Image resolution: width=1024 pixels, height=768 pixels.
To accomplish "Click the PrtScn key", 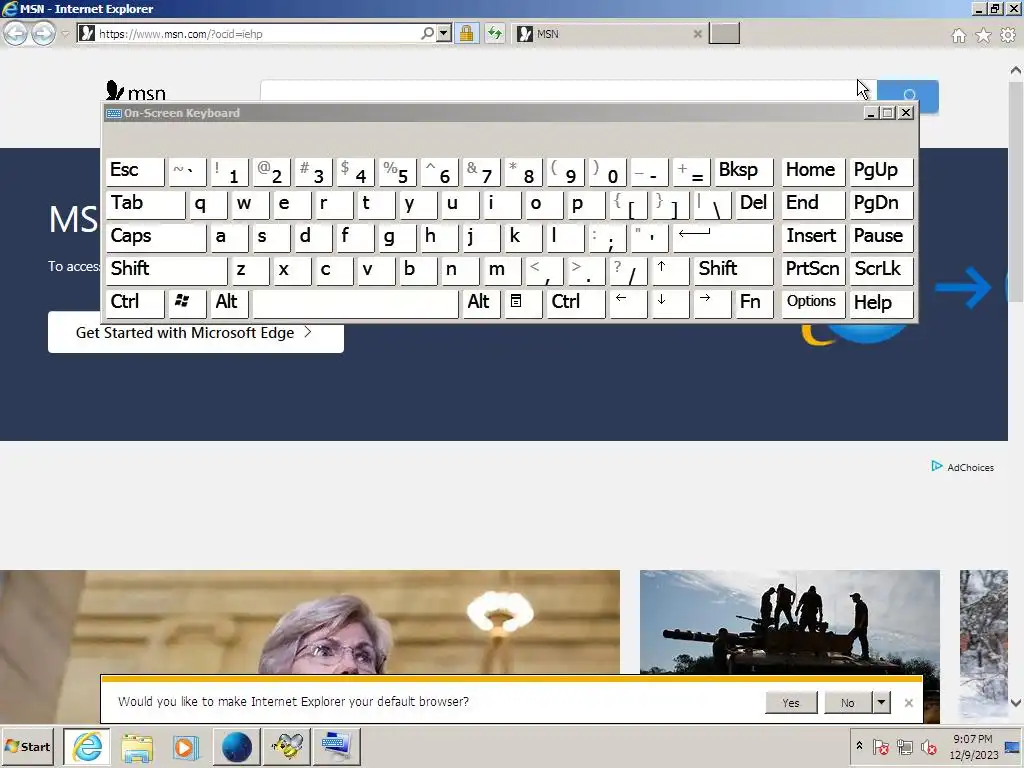I will coord(813,270).
